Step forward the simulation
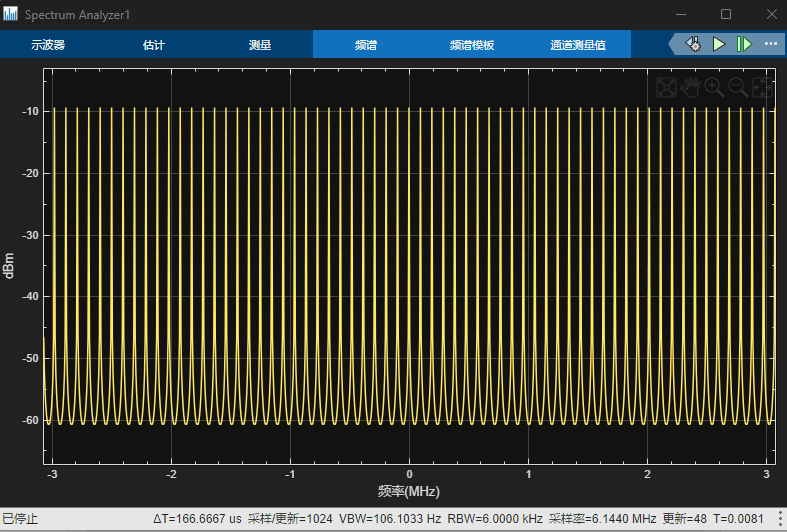This screenshot has width=787, height=532. 744,44
